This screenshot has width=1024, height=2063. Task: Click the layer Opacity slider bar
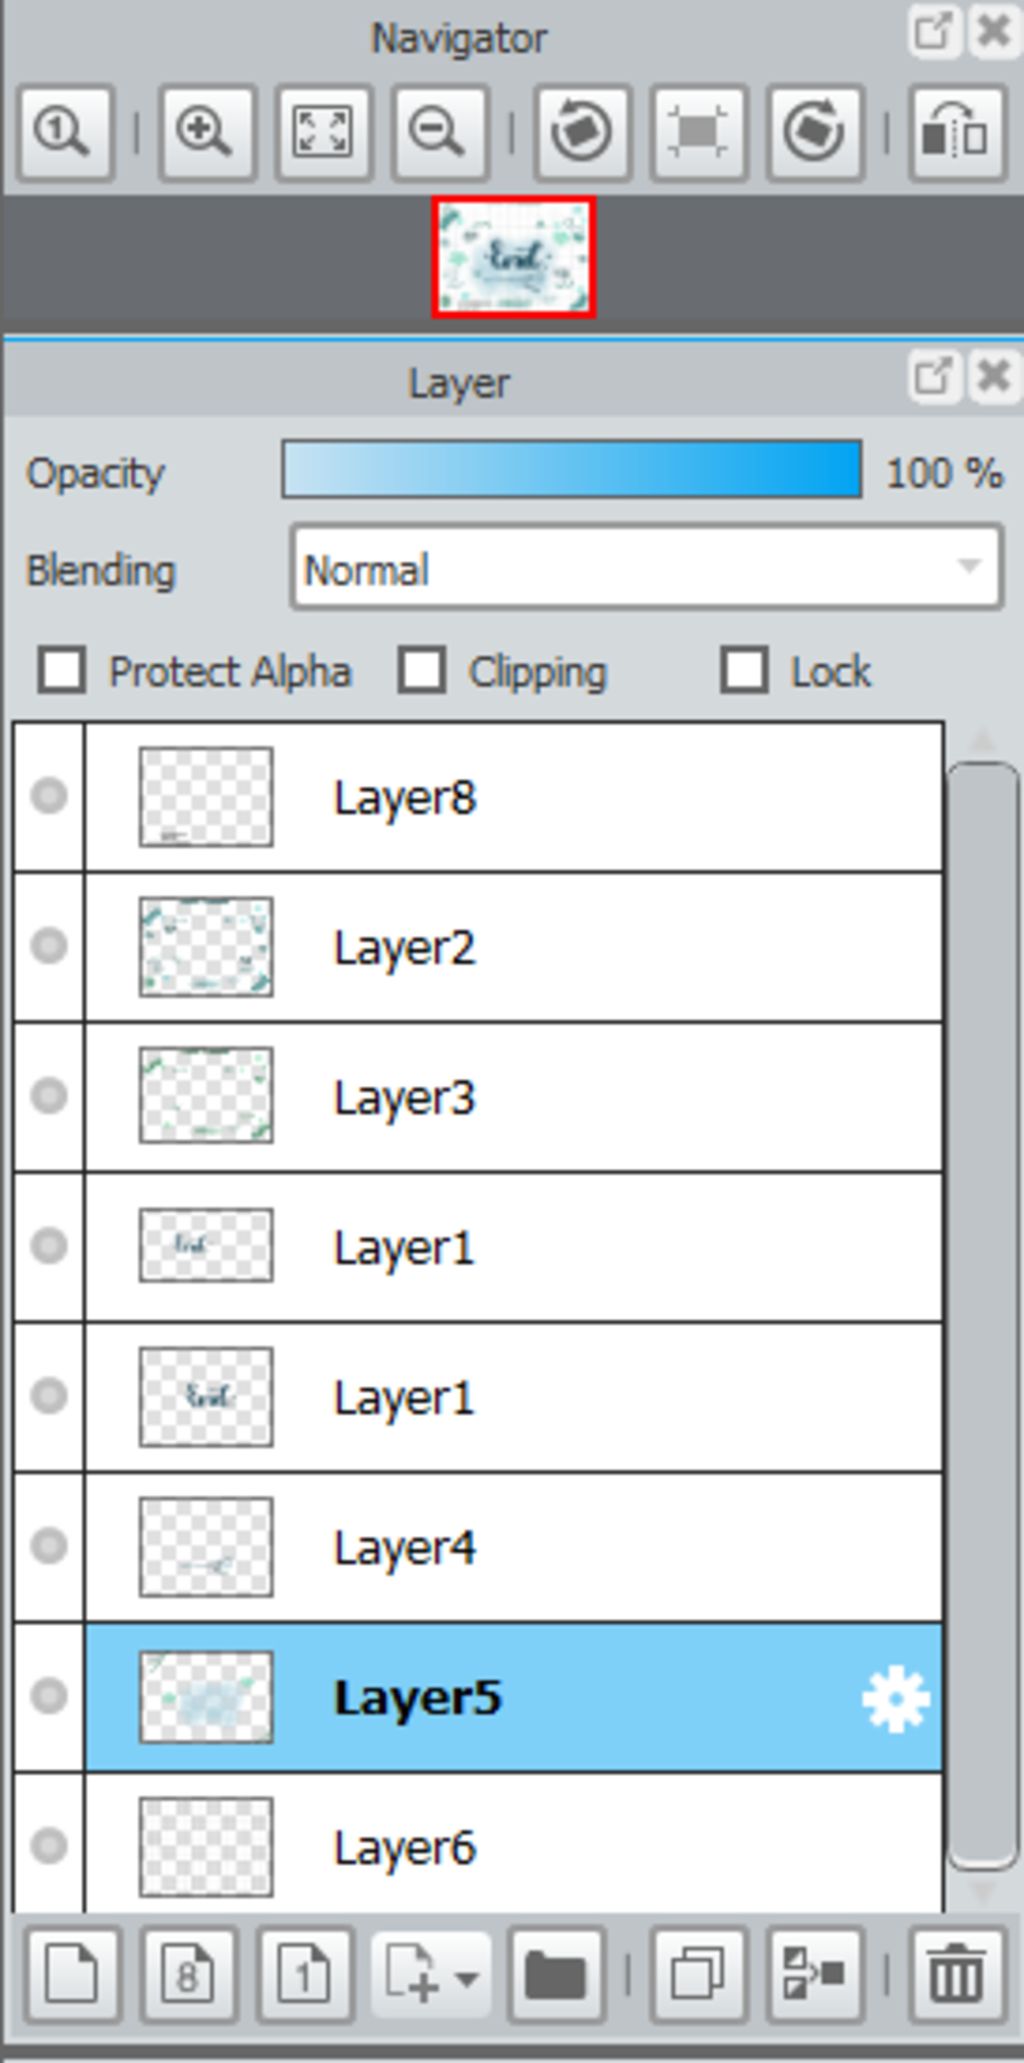coord(572,469)
